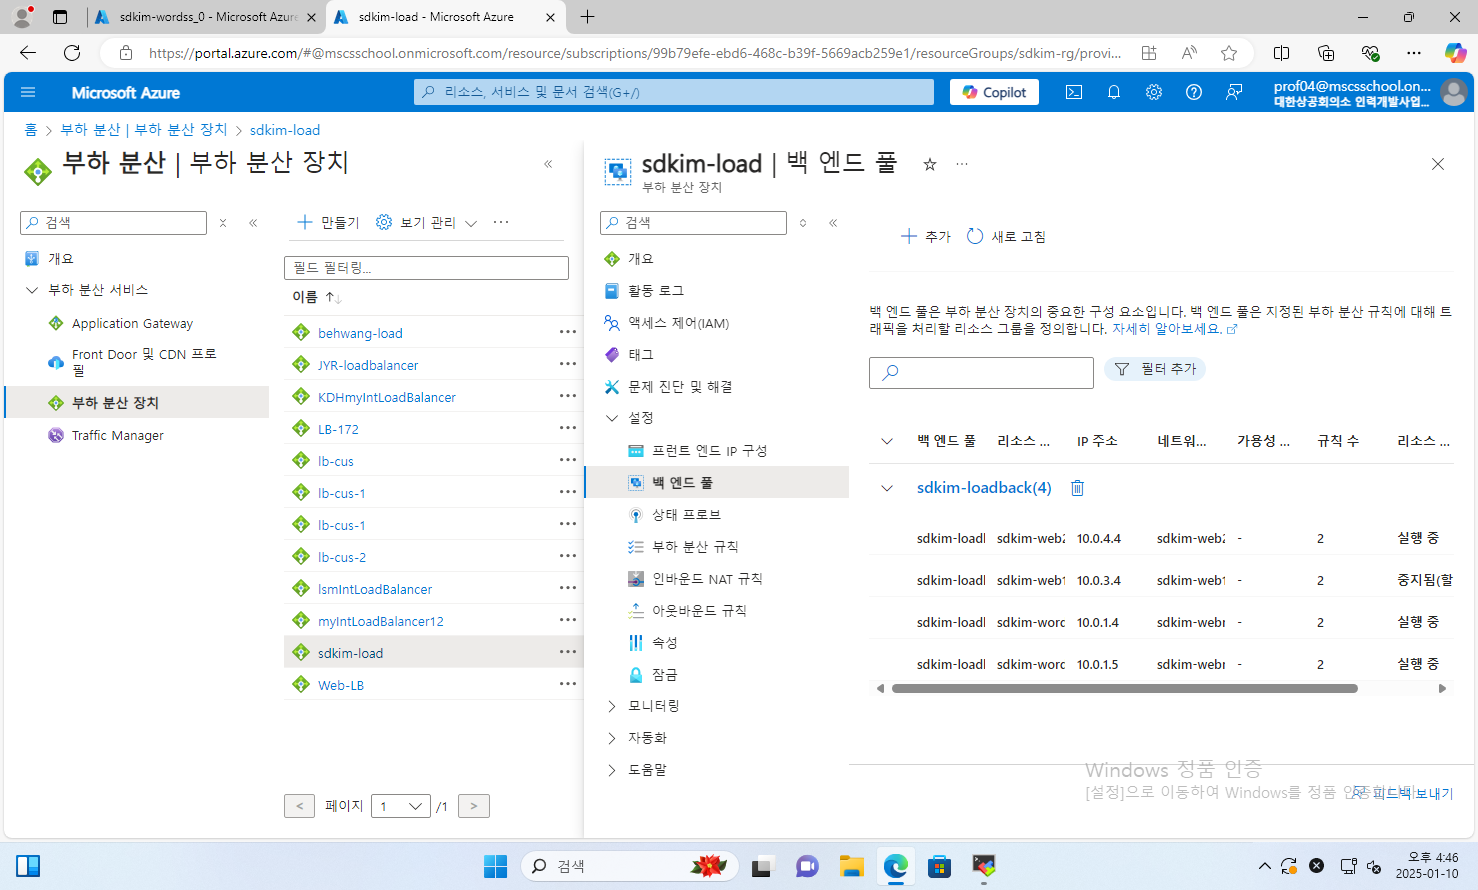Viewport: 1478px width, 890px height.
Task: Collapse 부하 분산 서비스 group
Action: (x=32, y=290)
